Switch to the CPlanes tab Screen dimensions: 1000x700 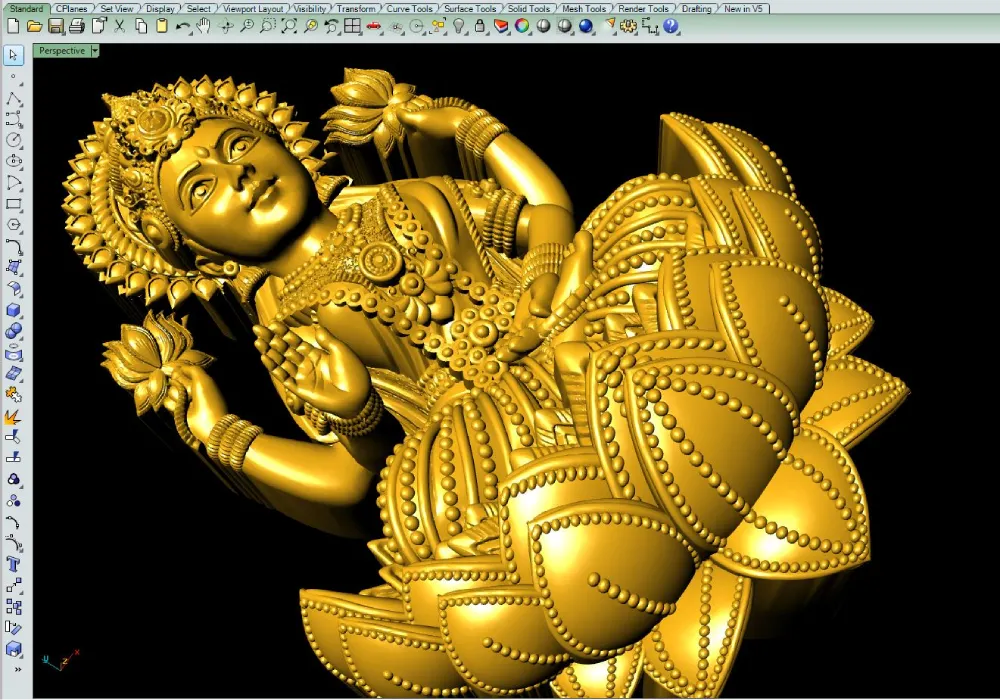71,8
